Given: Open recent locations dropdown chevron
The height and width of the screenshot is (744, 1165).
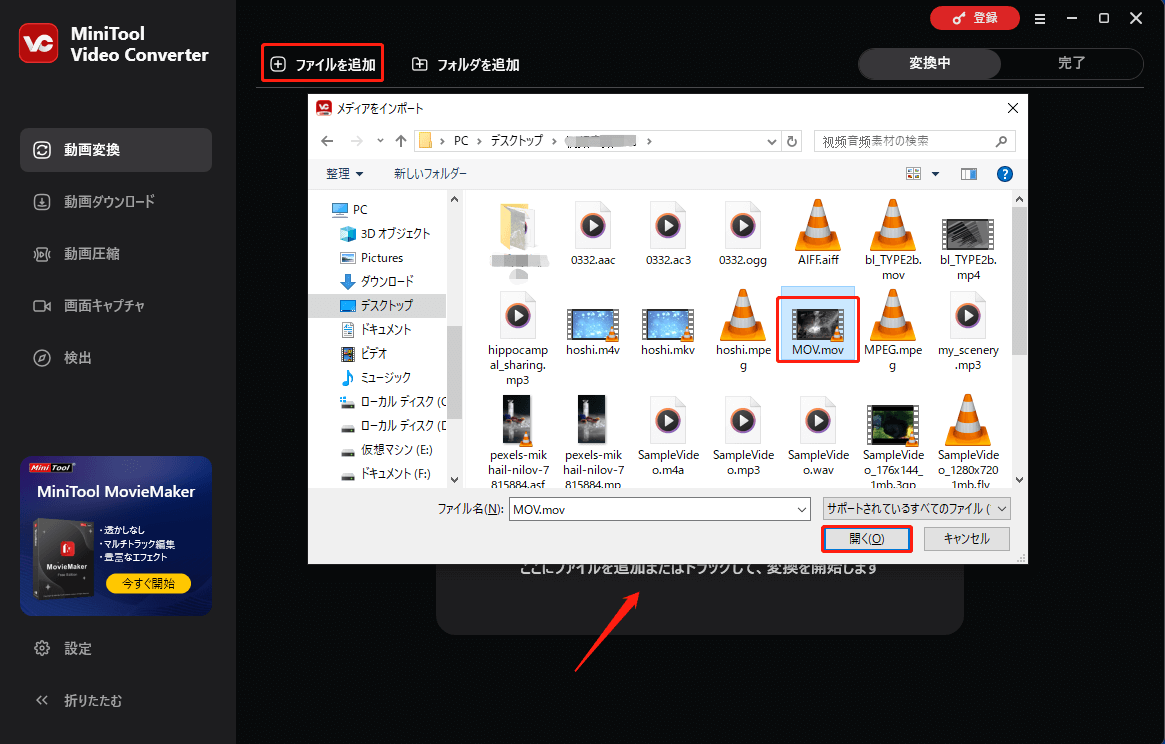Looking at the screenshot, I should [x=380, y=141].
